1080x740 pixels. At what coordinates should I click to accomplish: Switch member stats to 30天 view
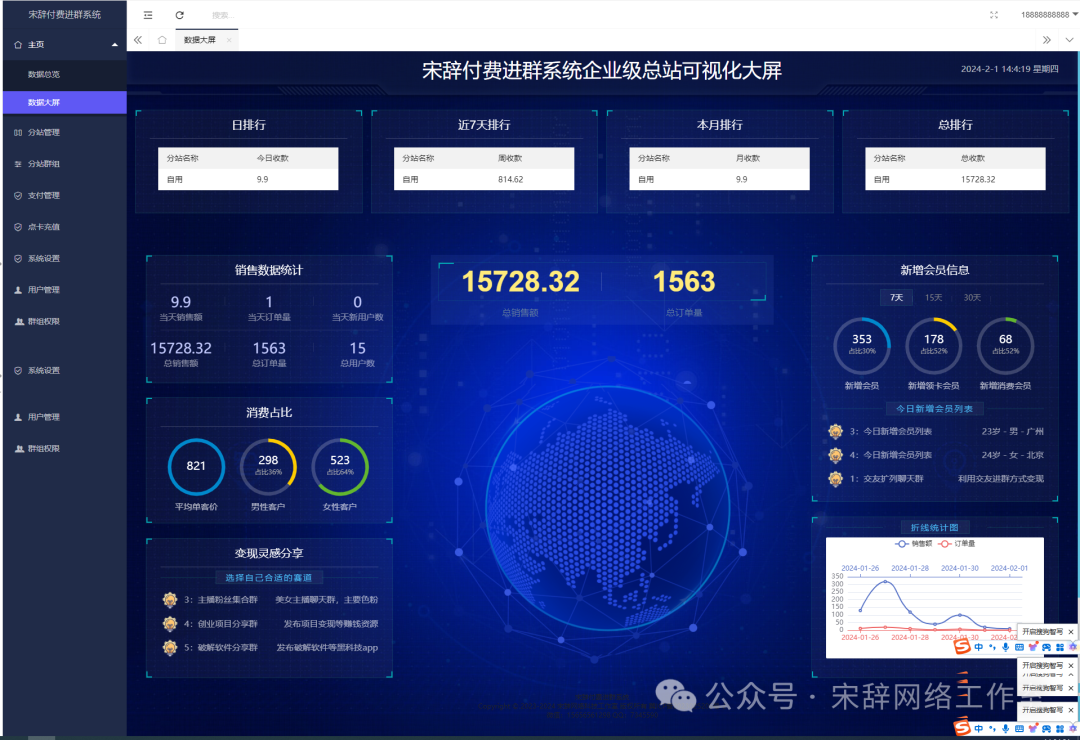point(973,297)
